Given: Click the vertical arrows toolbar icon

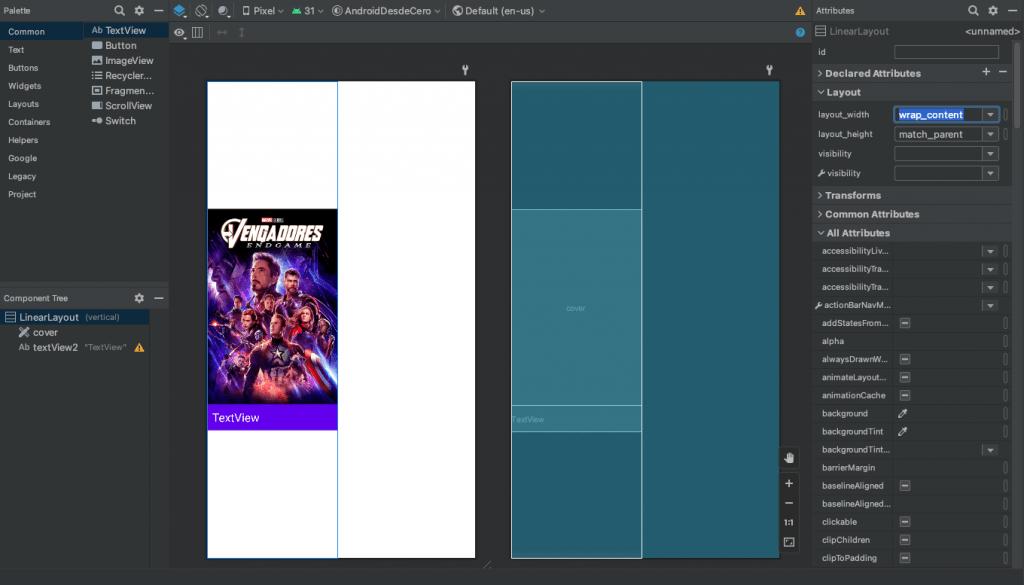Looking at the screenshot, I should click(x=242, y=32).
